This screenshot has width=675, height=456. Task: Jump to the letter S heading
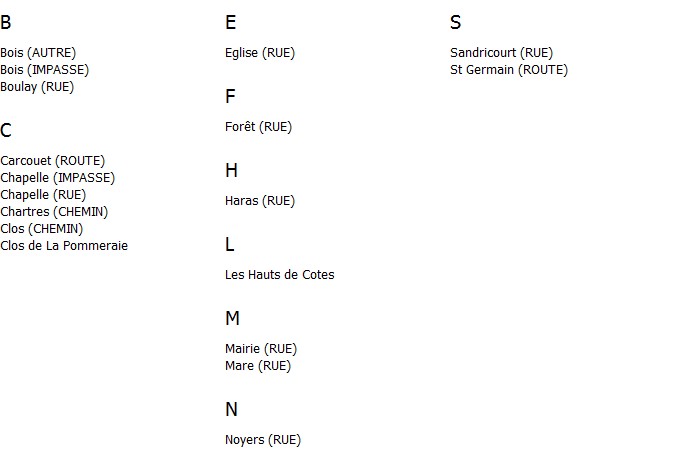(x=455, y=22)
